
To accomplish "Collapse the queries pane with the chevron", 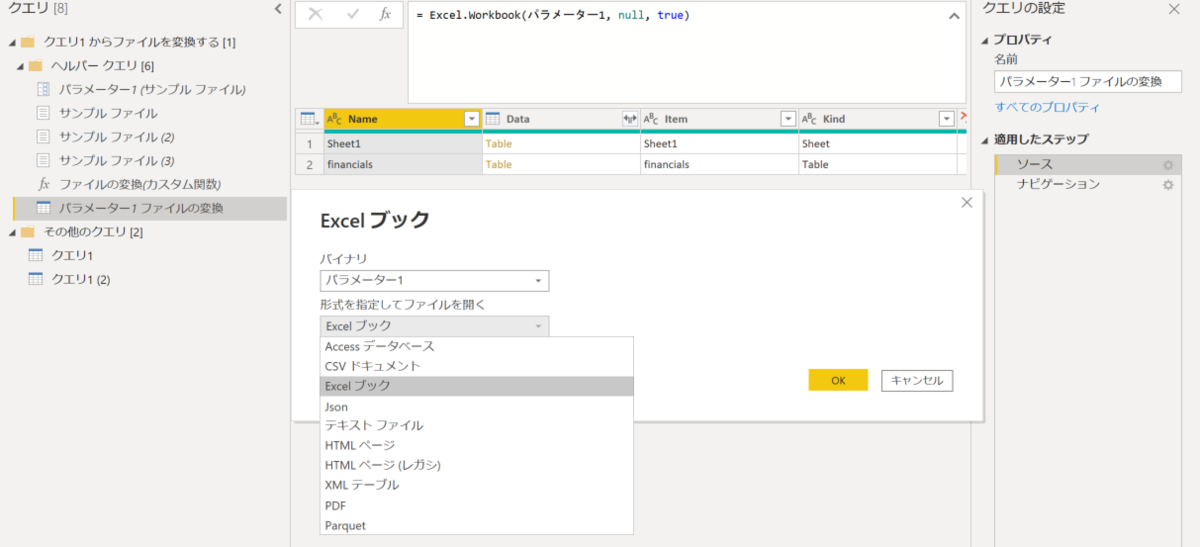I will coord(278,9).
